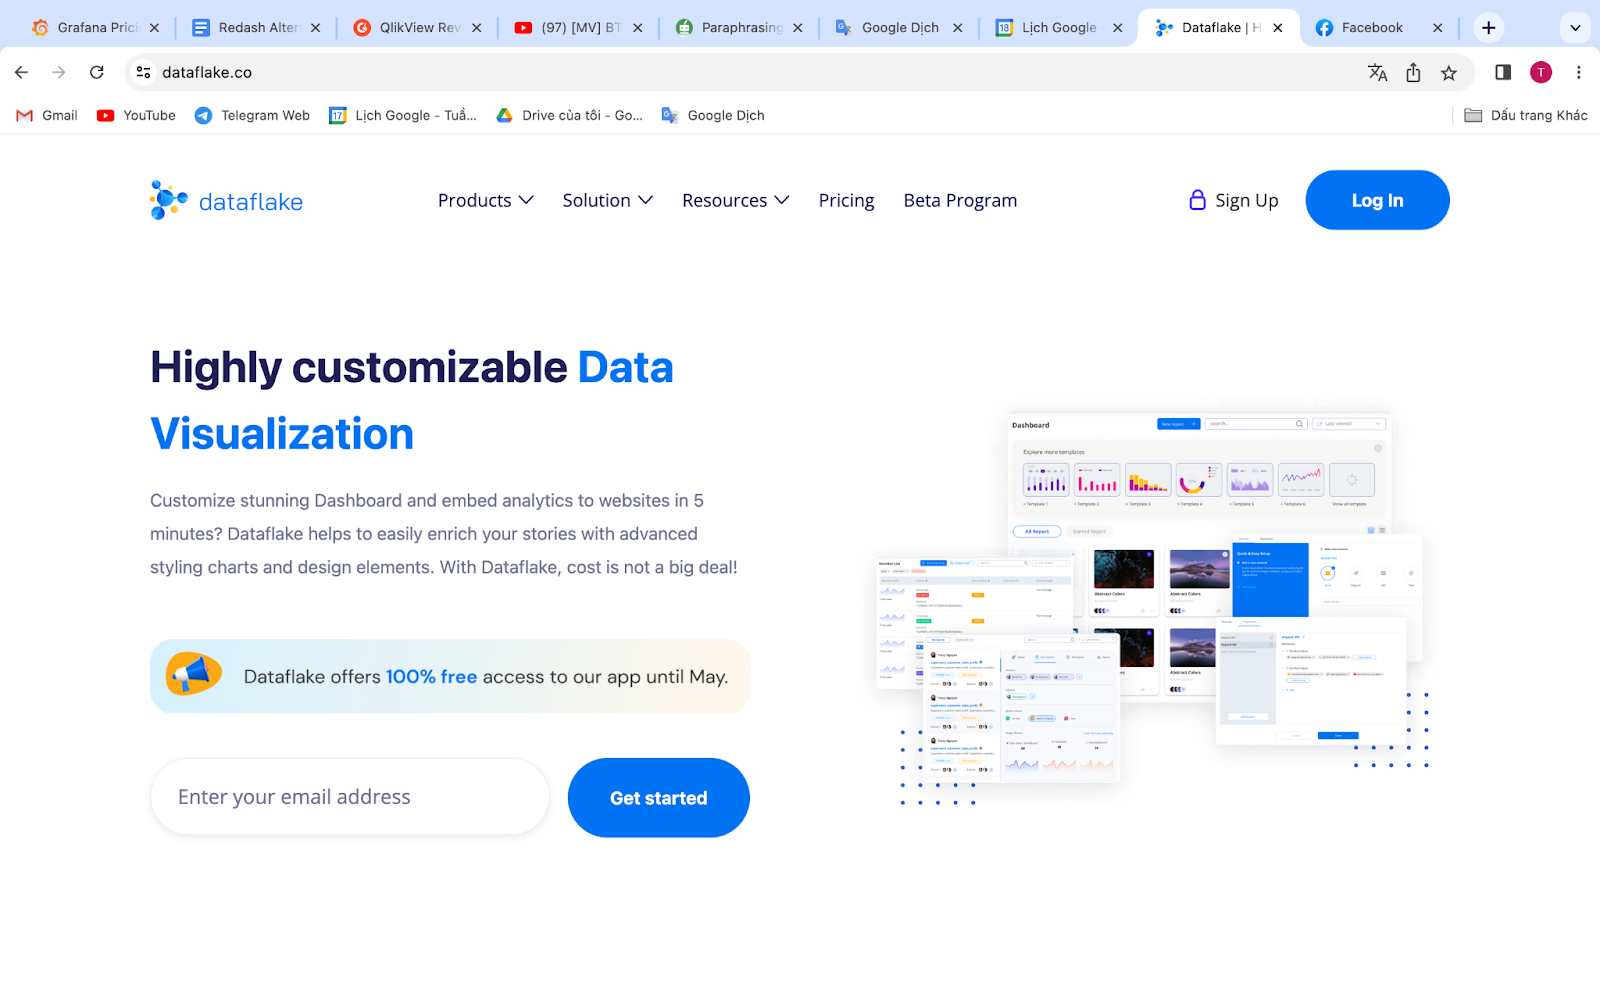Open the Google Dịch bookmark
This screenshot has height=1000, width=1600.
point(712,115)
